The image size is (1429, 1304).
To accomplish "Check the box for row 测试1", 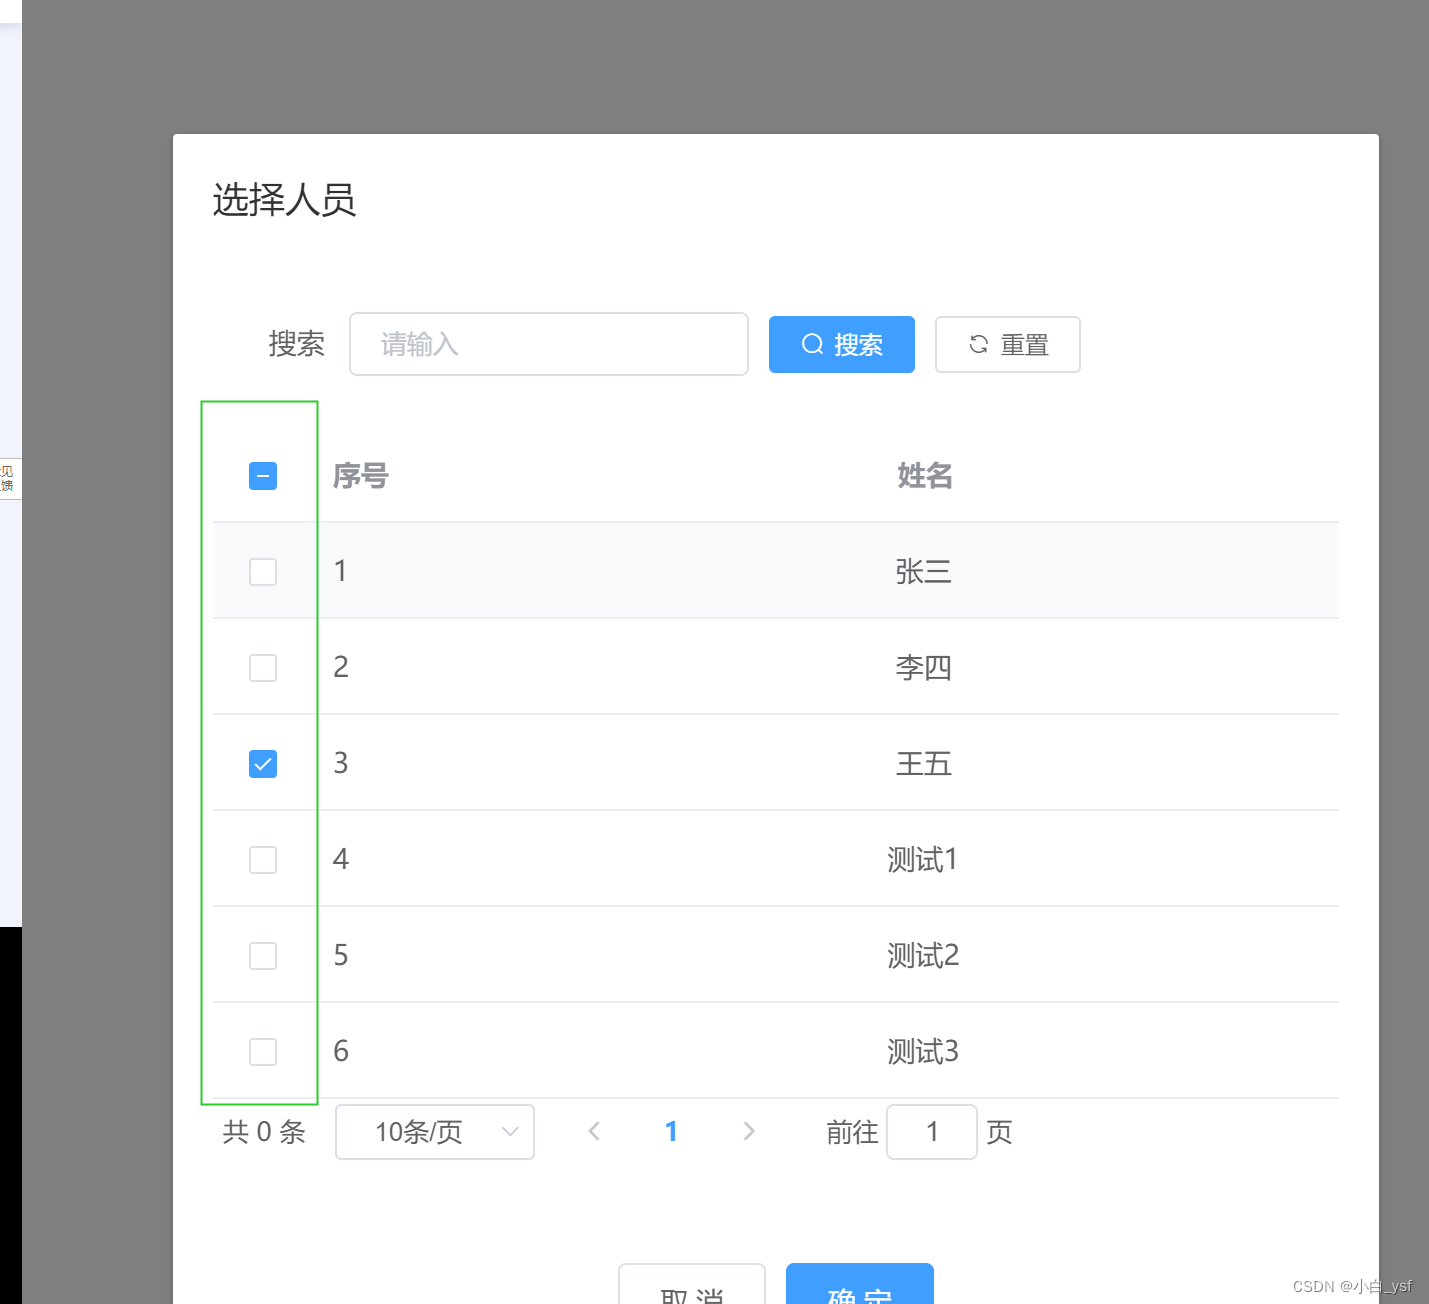I will (x=263, y=860).
